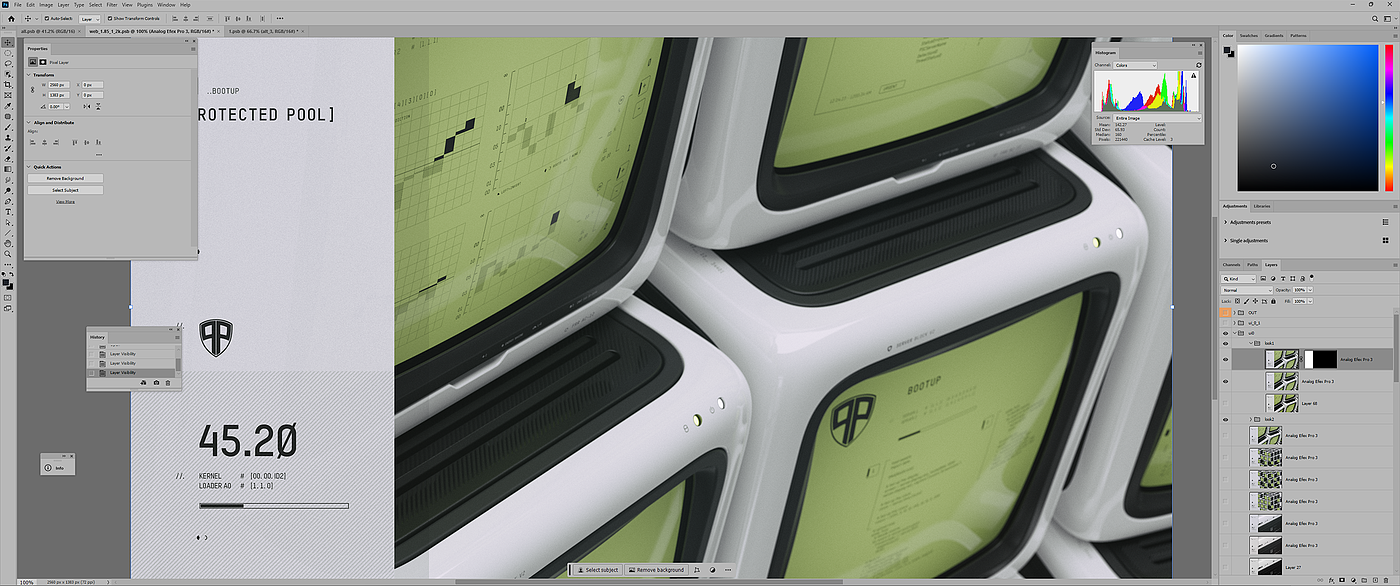Click the link width and height chain icon
This screenshot has height=586, width=1400.
coord(32,90)
